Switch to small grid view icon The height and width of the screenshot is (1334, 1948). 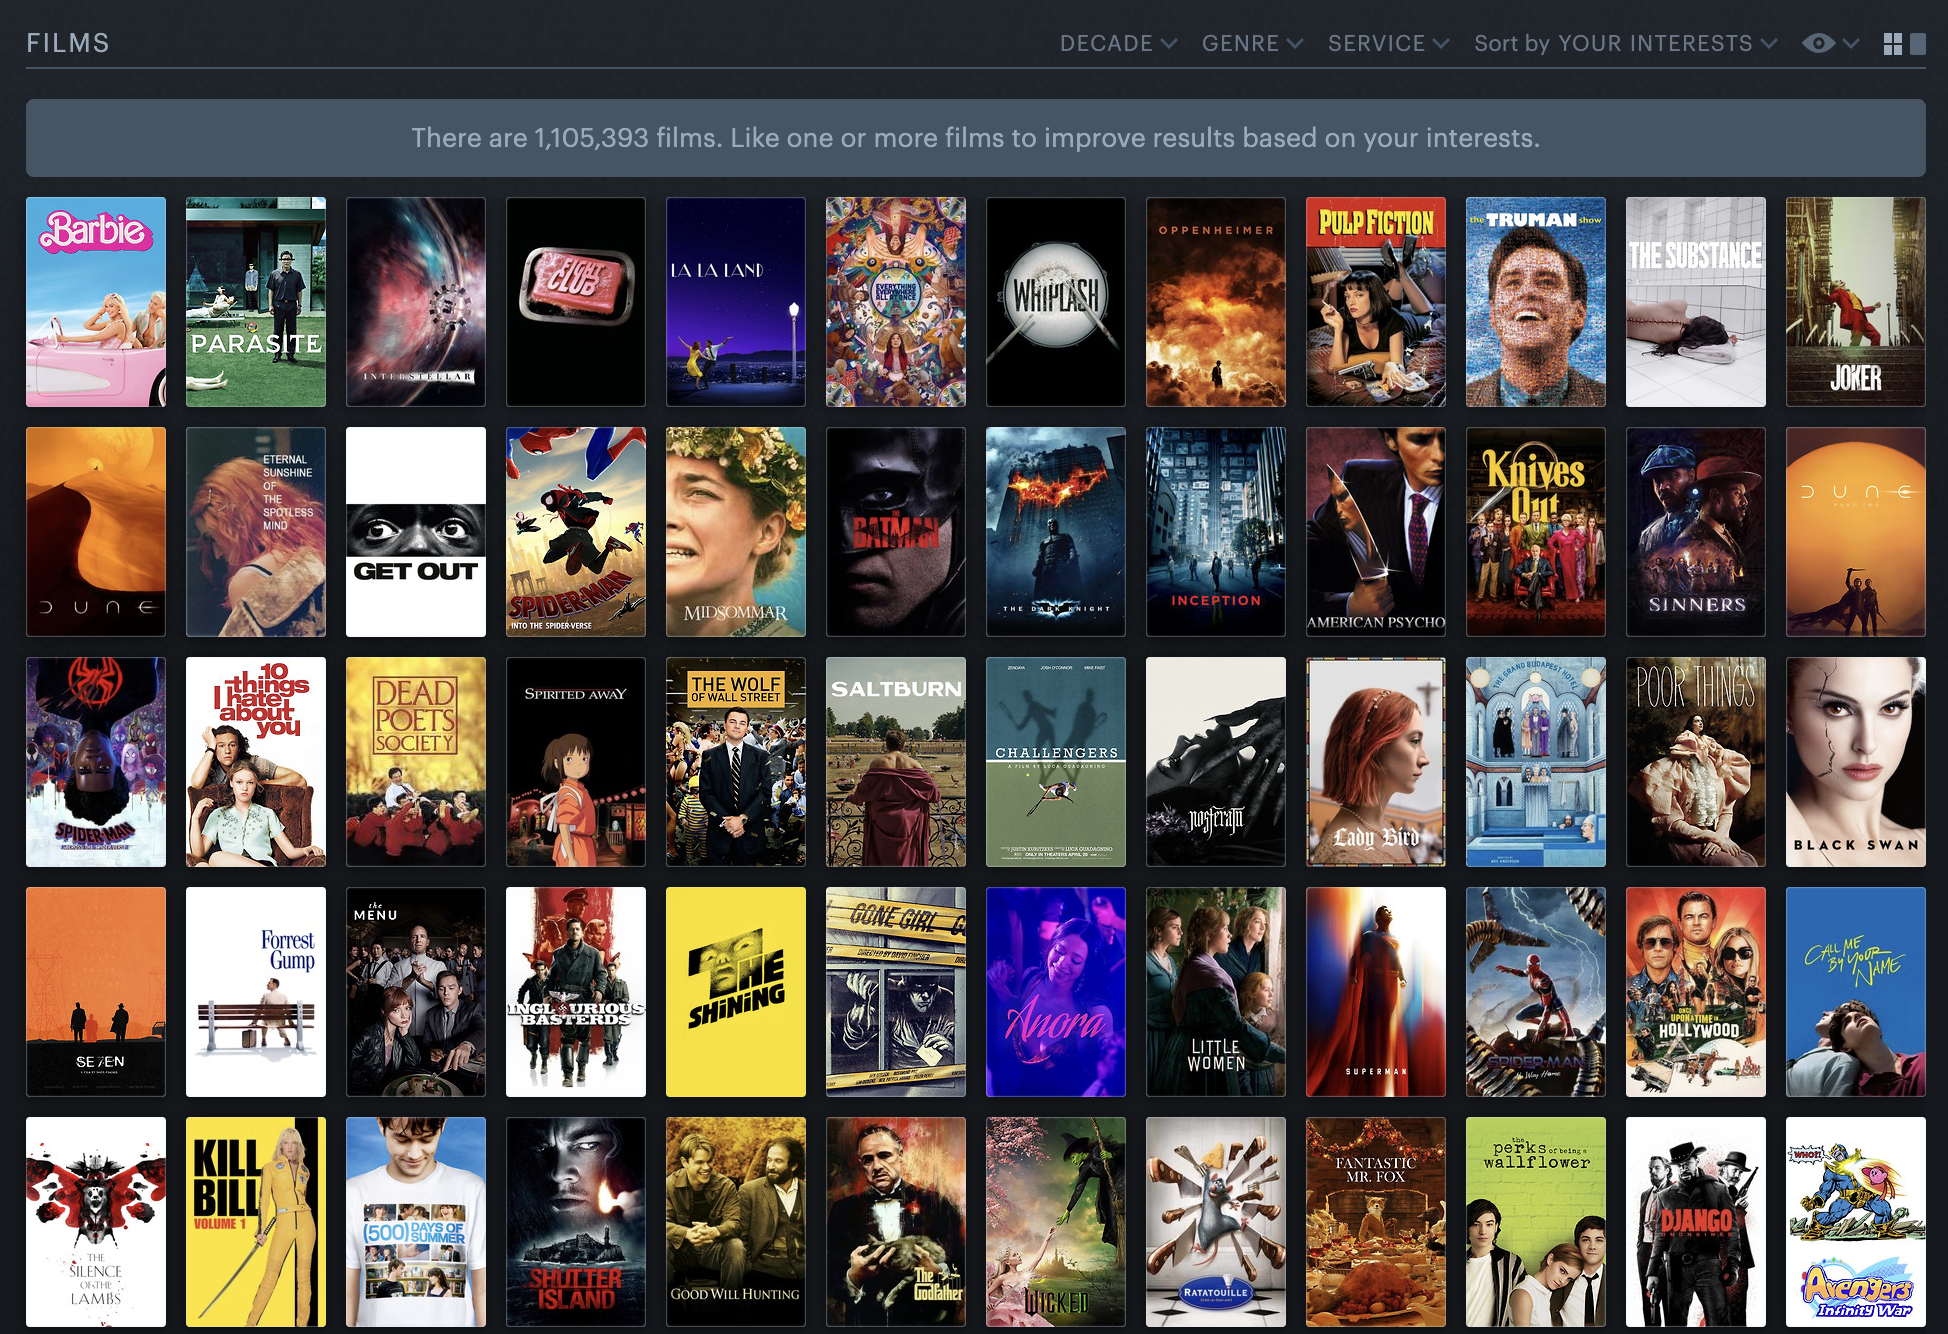click(1892, 44)
